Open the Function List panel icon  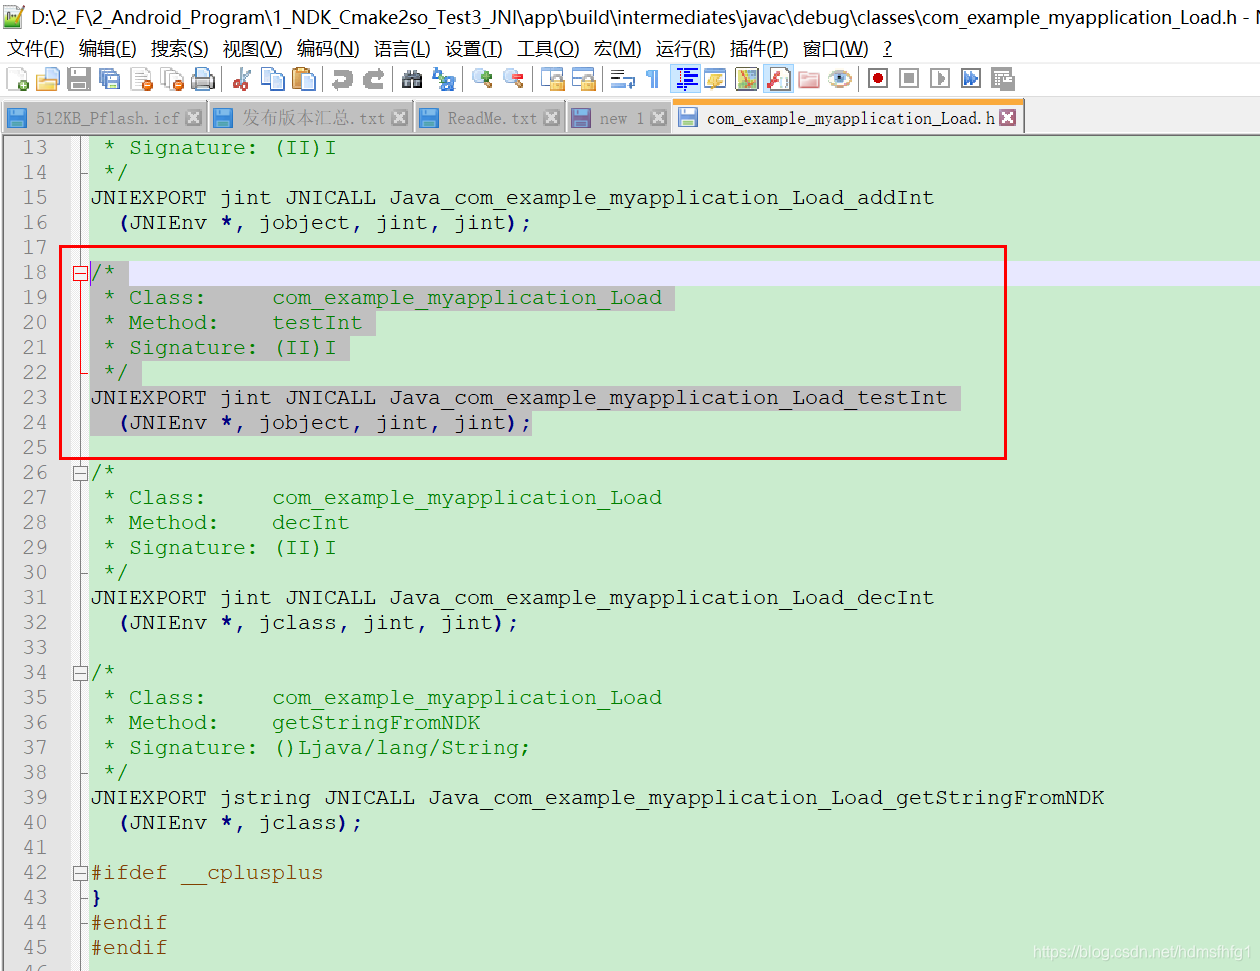(x=778, y=79)
